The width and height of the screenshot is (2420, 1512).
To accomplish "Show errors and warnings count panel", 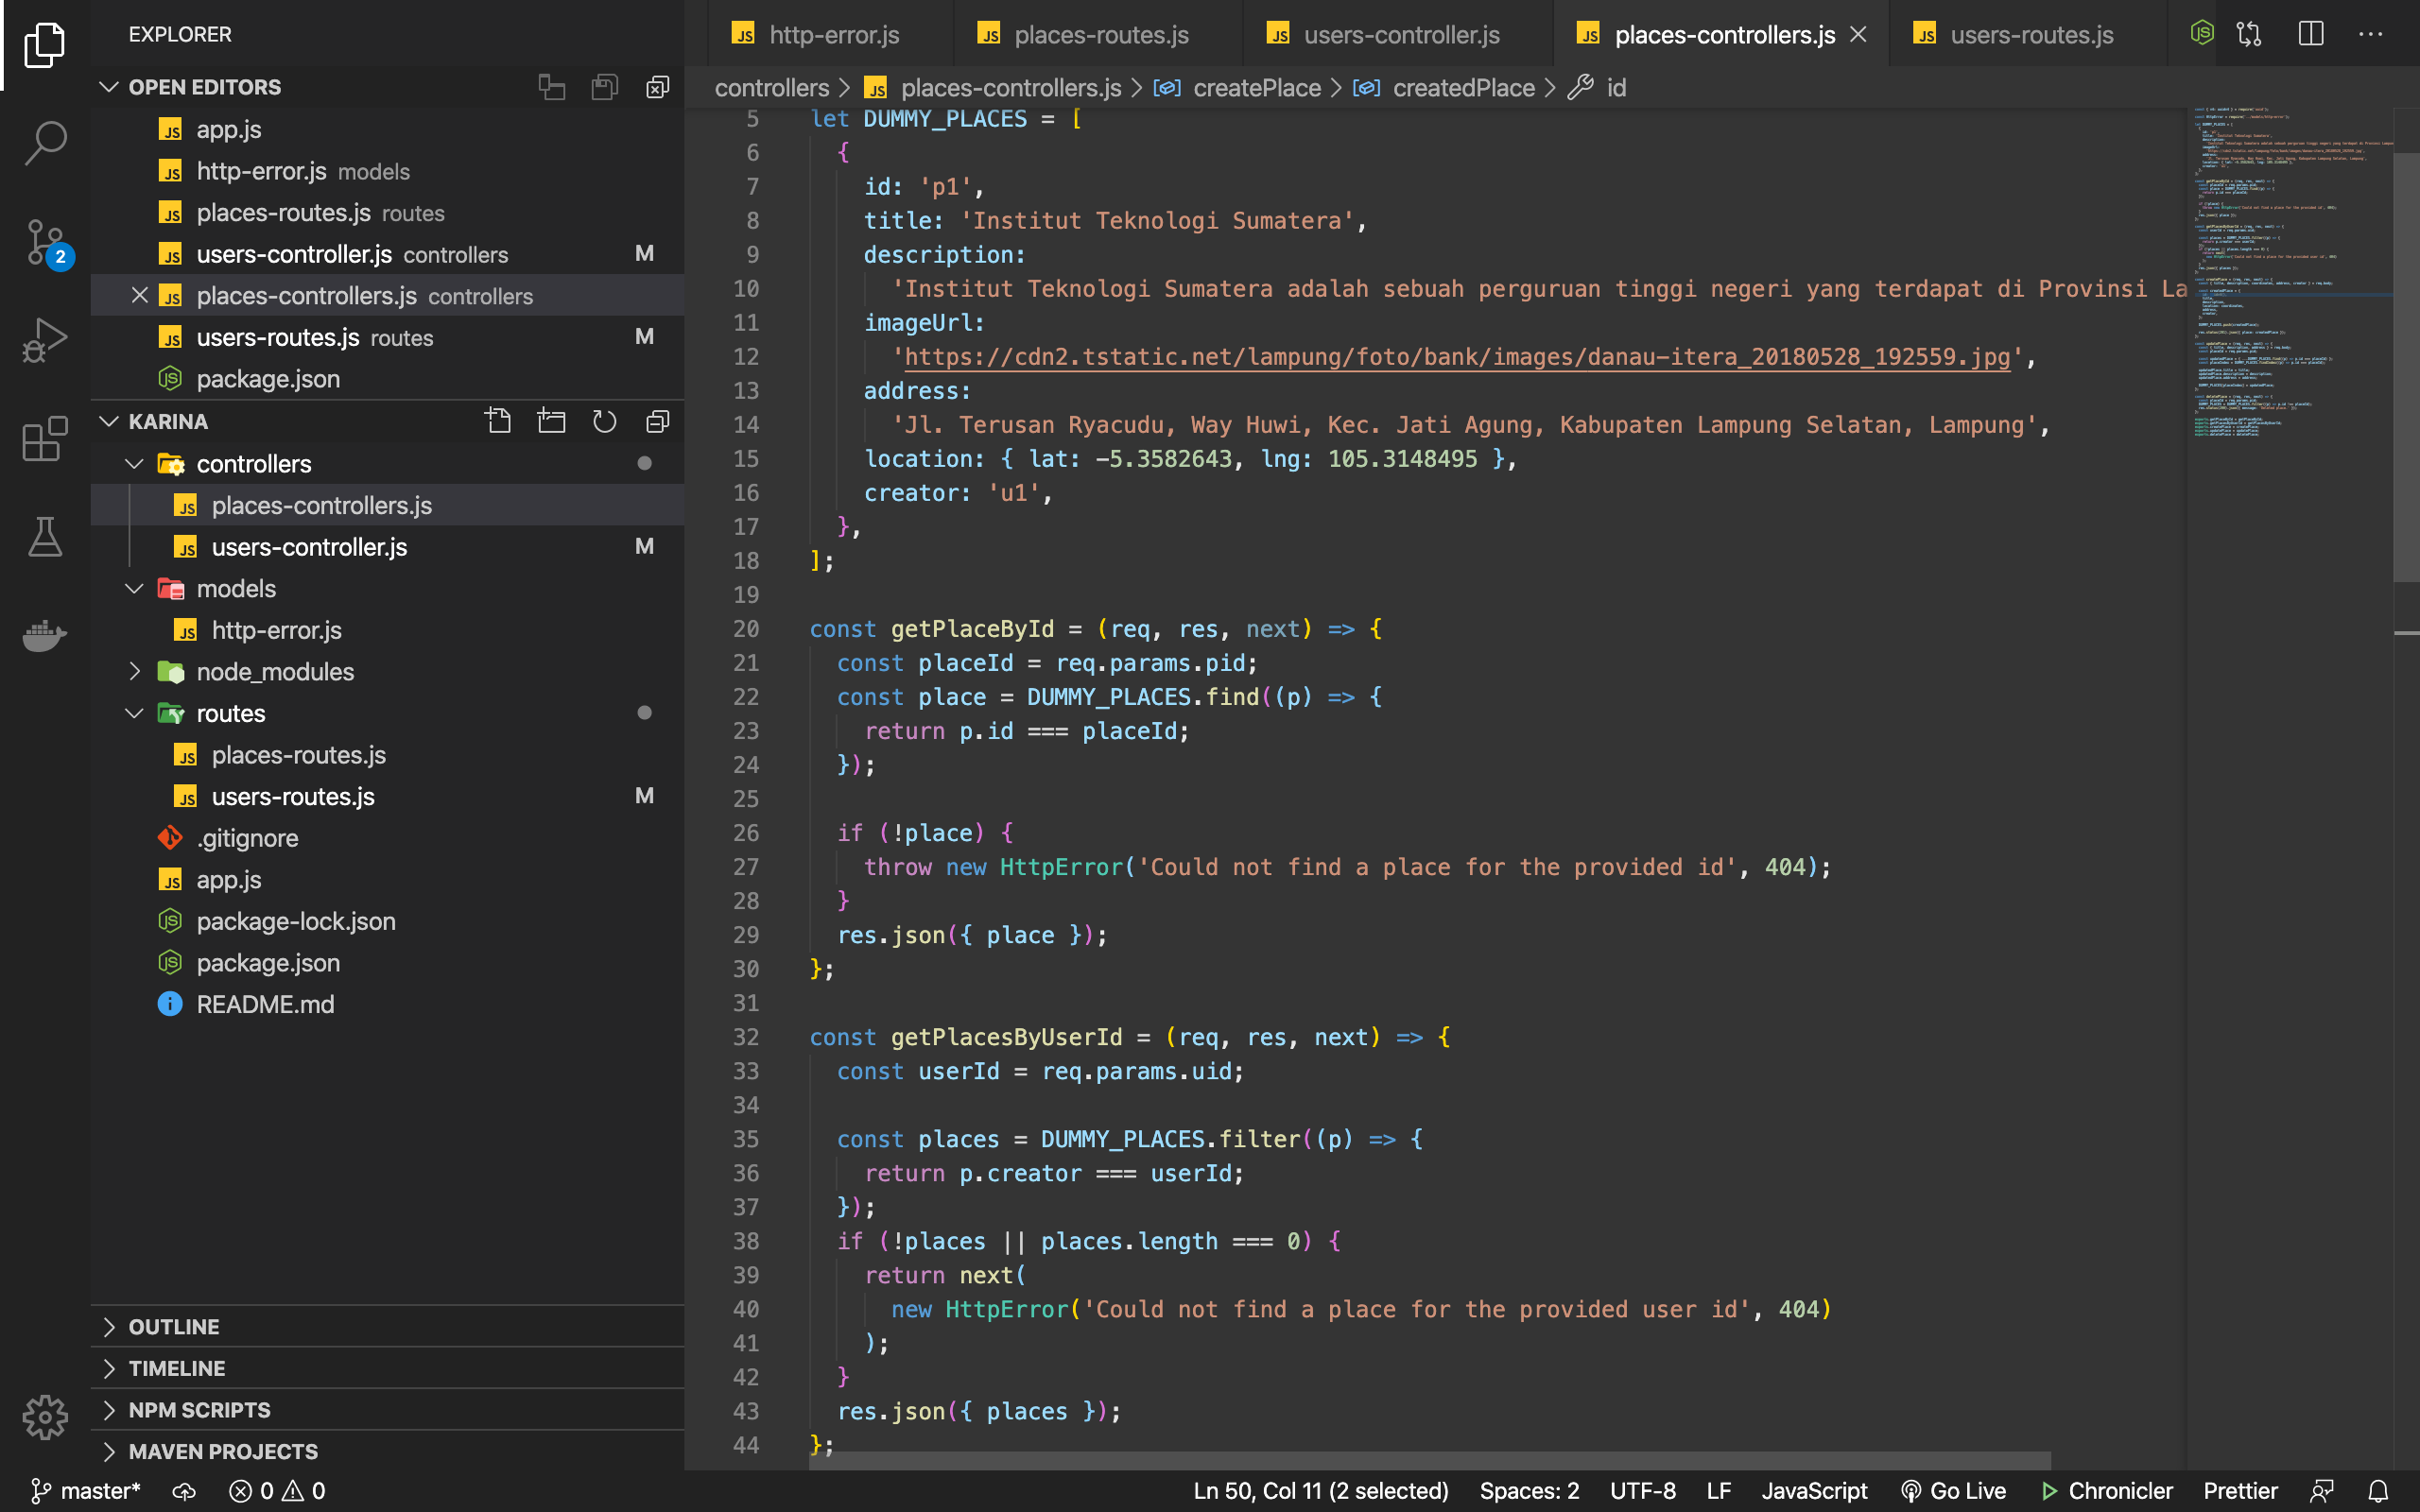I will tap(277, 1491).
